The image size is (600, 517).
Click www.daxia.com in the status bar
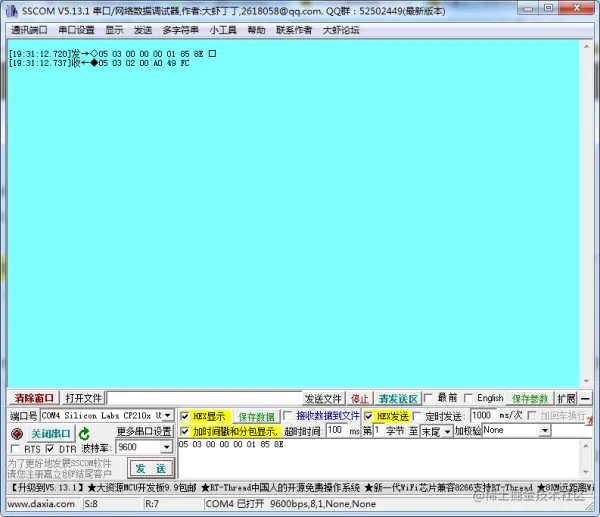pos(41,504)
